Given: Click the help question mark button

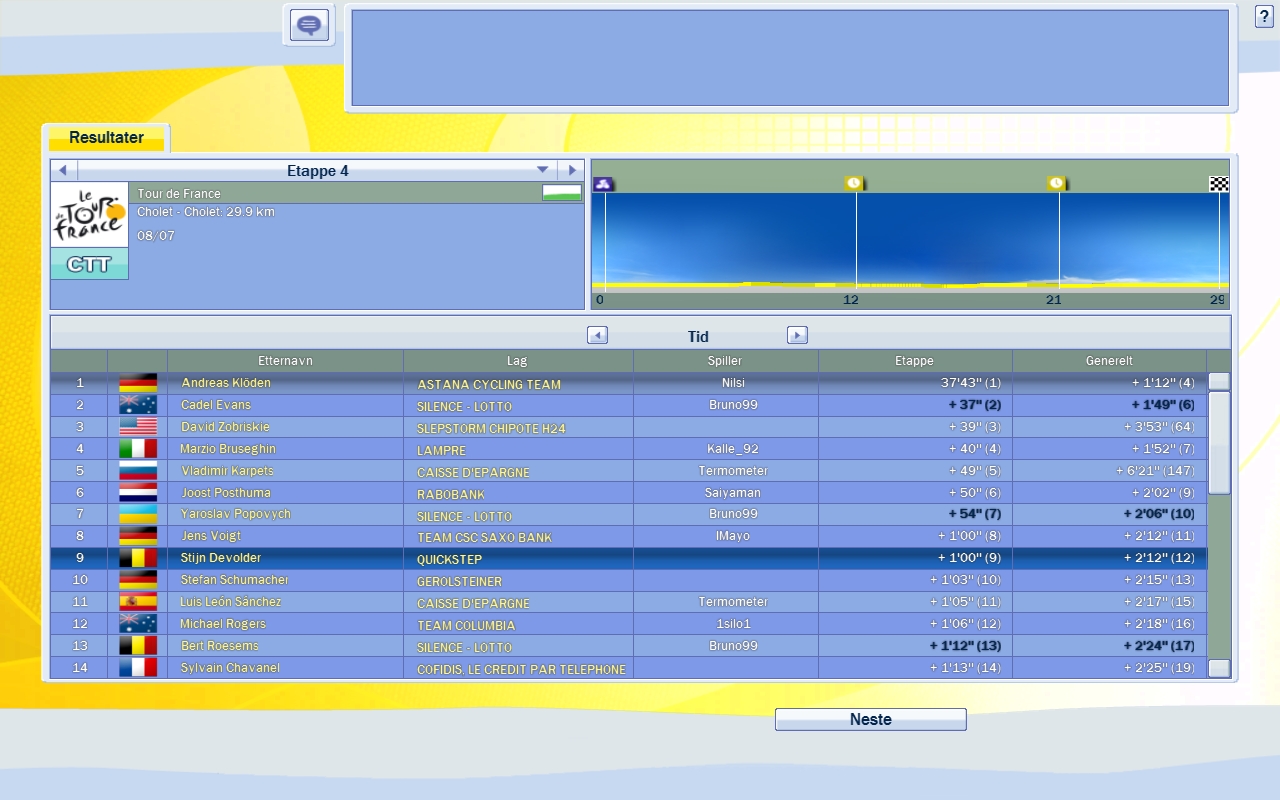Looking at the screenshot, I should tap(1264, 17).
